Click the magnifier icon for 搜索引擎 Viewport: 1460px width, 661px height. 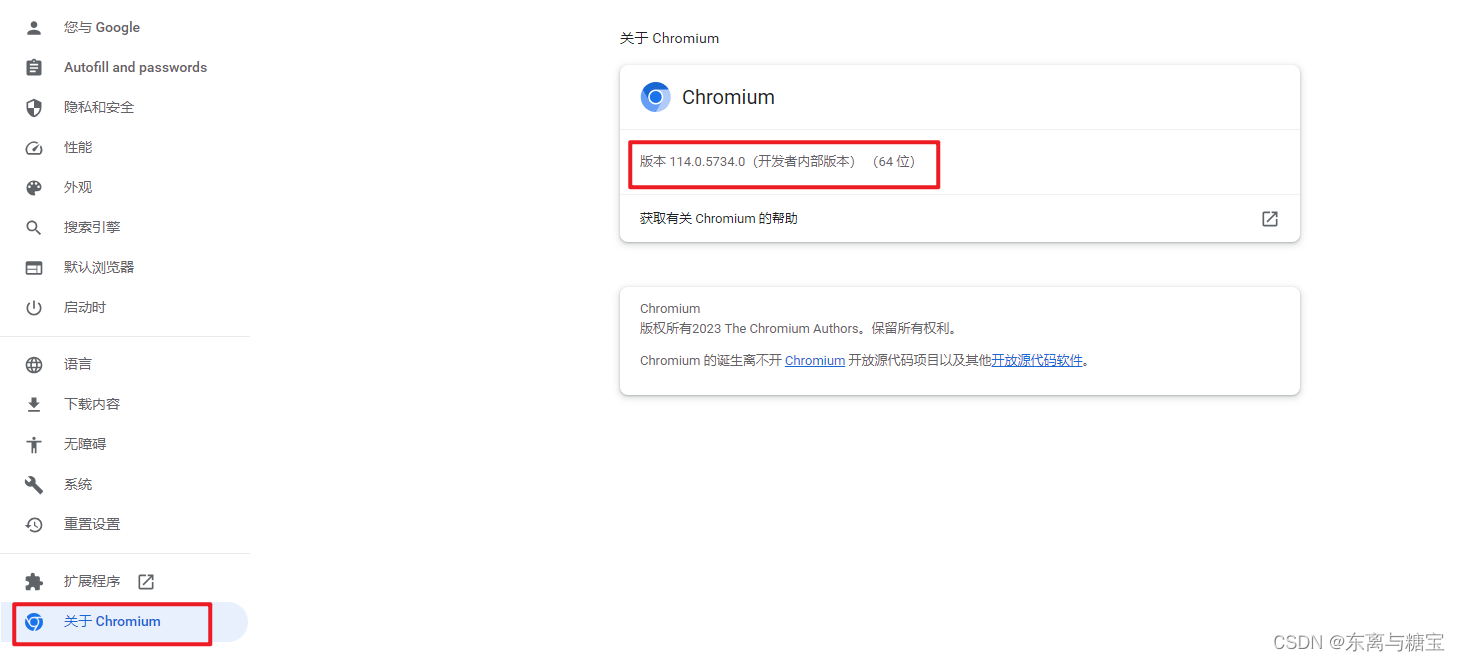pos(34,227)
